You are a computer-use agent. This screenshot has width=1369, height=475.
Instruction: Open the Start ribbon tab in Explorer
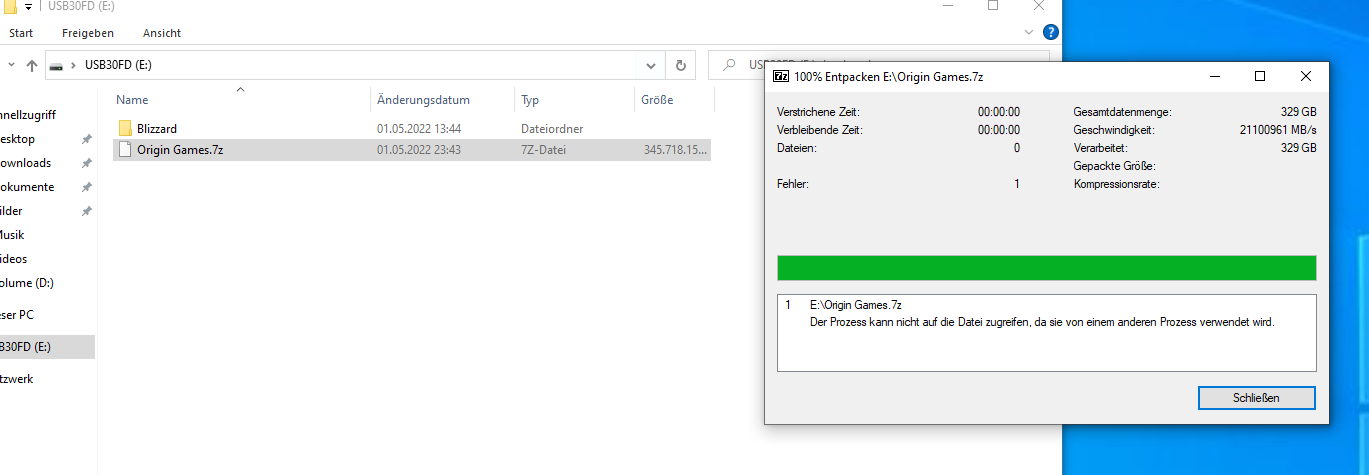[21, 33]
